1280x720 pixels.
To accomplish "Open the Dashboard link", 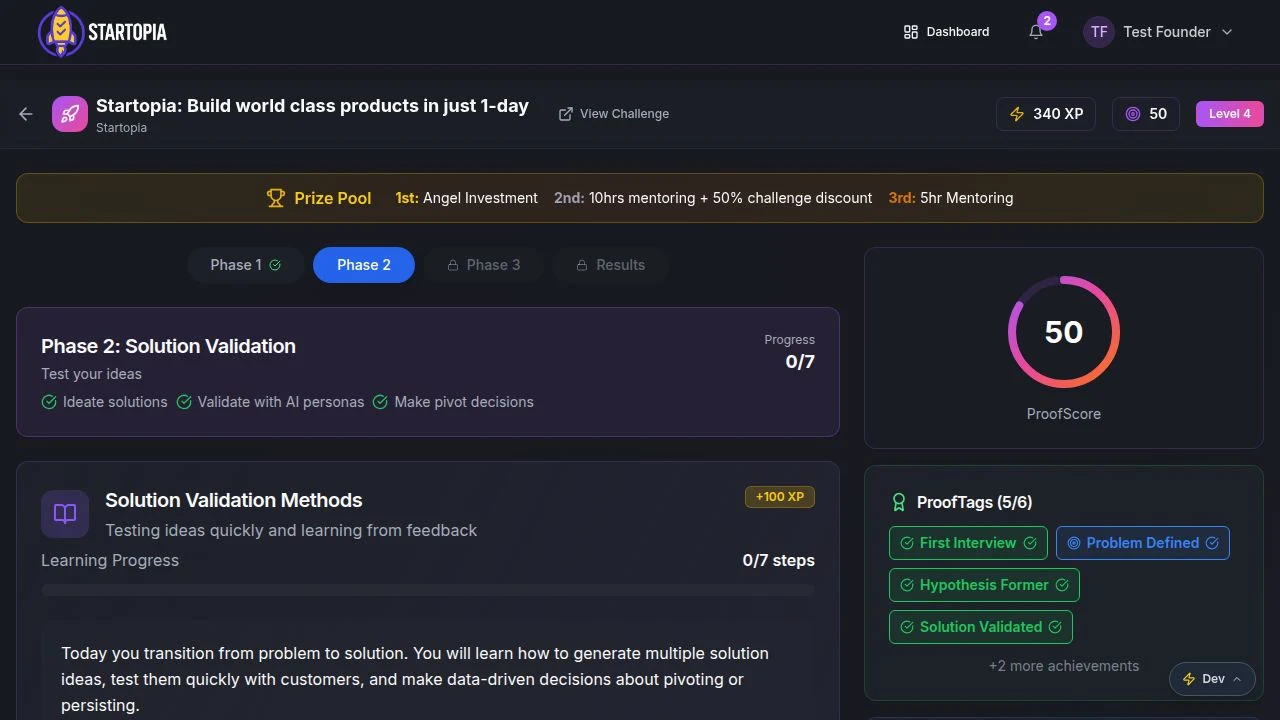I will click(946, 32).
